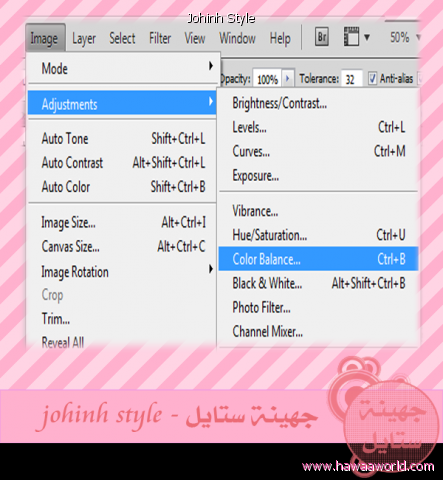The image size is (443, 480).
Task: Click Canvas Size menu item
Action: point(123,247)
